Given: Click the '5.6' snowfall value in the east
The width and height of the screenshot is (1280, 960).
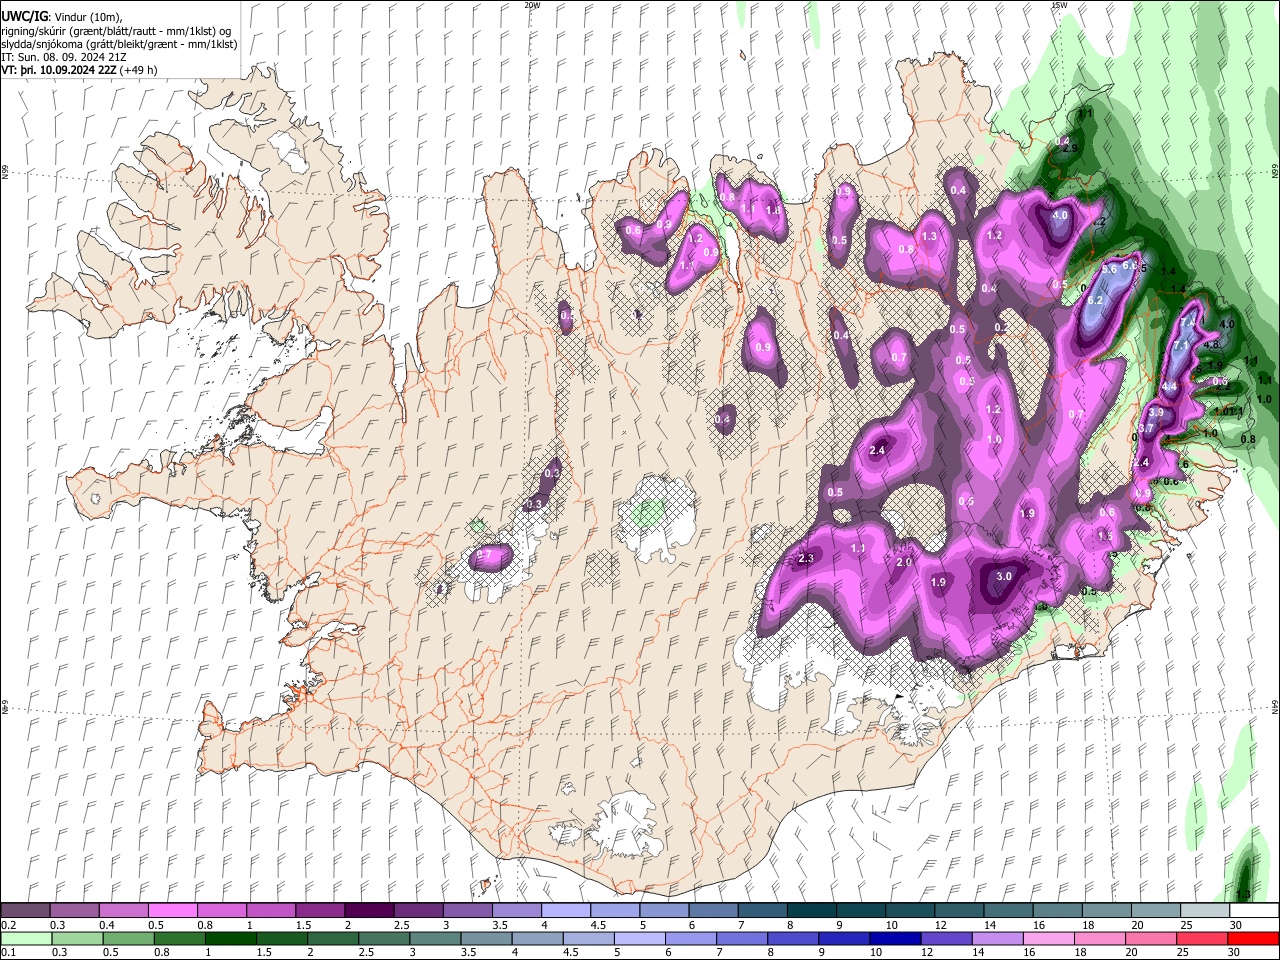Looking at the screenshot, I should click(1109, 269).
